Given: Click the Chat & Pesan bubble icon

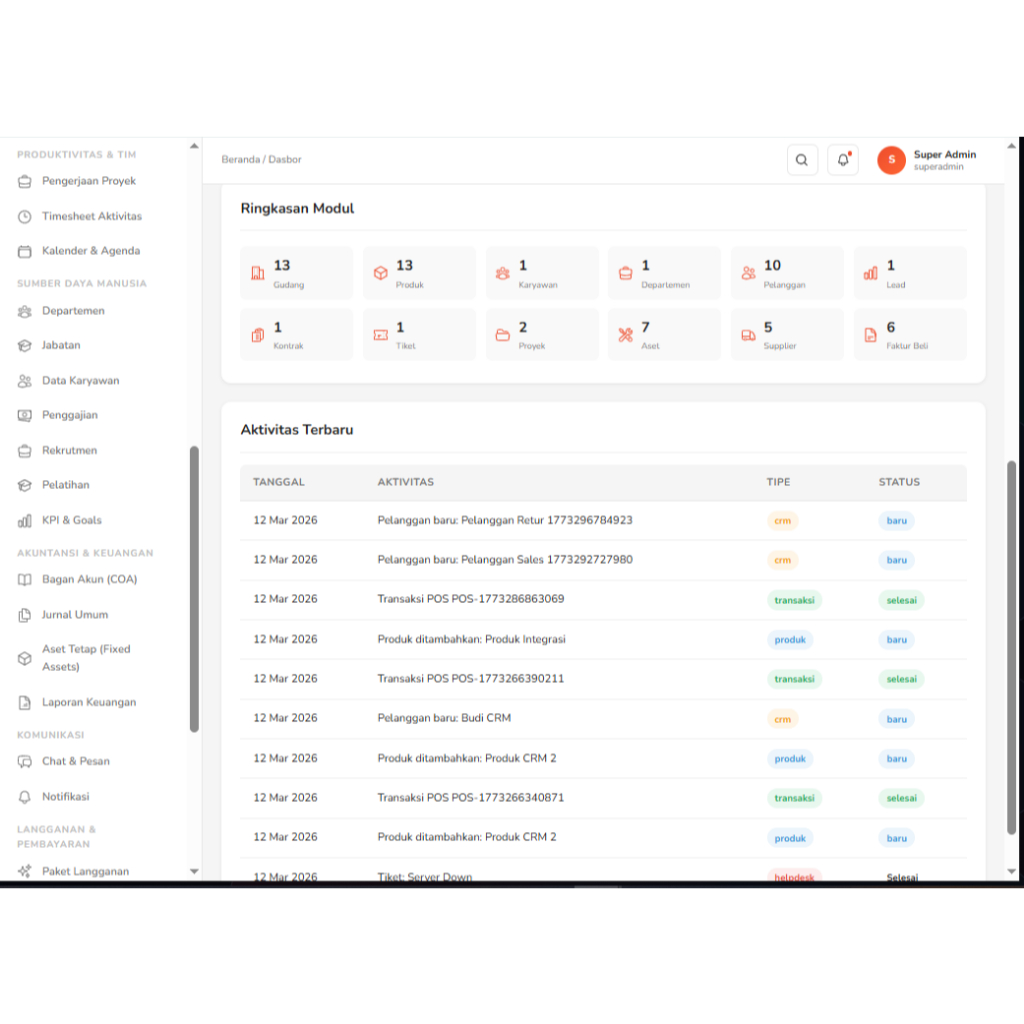Looking at the screenshot, I should [x=25, y=761].
